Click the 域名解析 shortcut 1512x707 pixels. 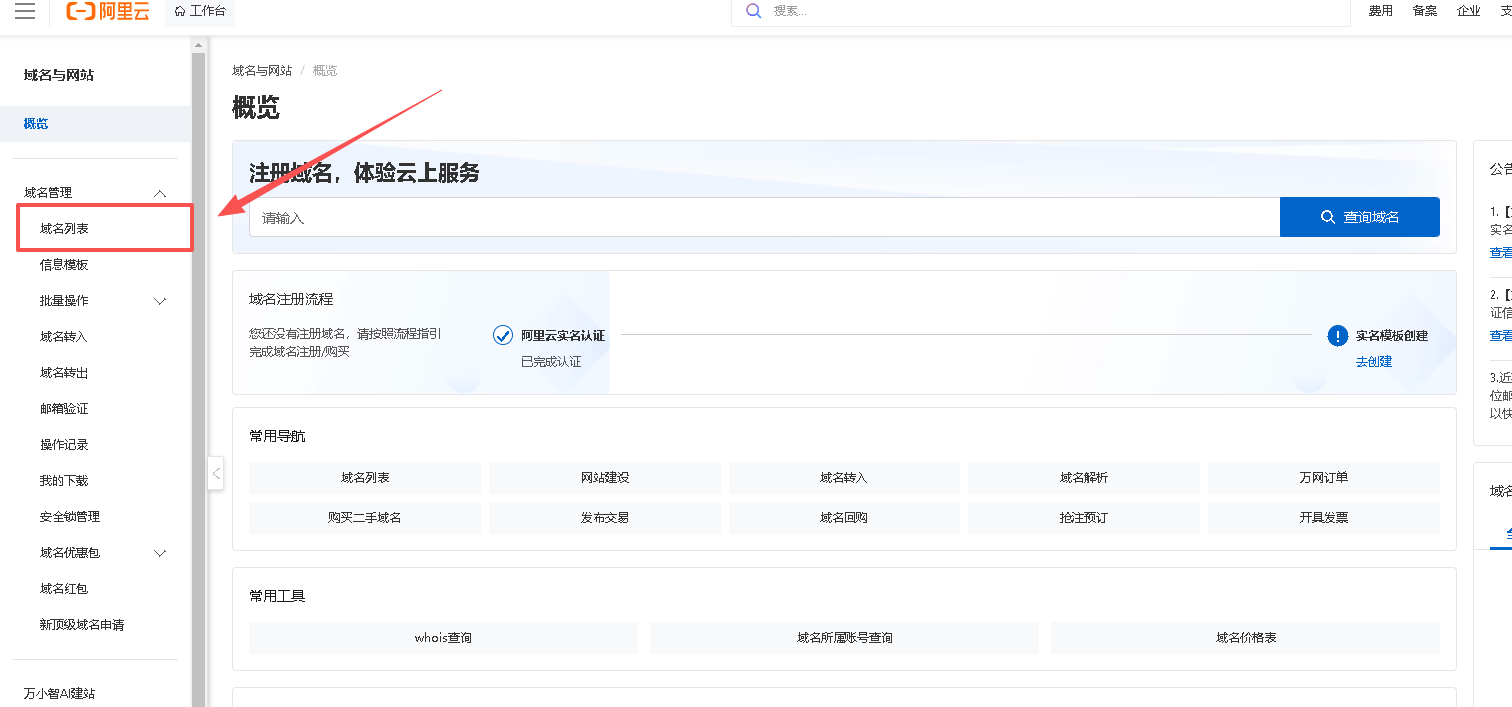coord(1084,478)
